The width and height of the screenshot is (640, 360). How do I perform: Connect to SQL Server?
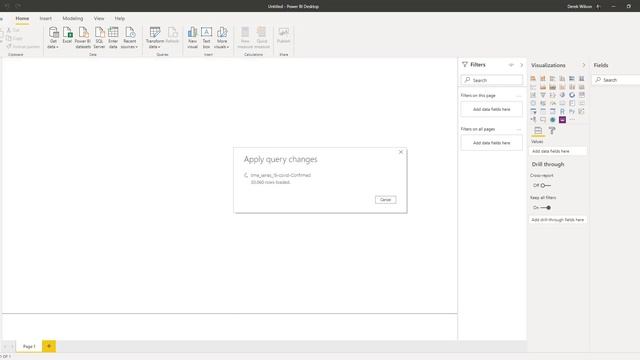99,38
